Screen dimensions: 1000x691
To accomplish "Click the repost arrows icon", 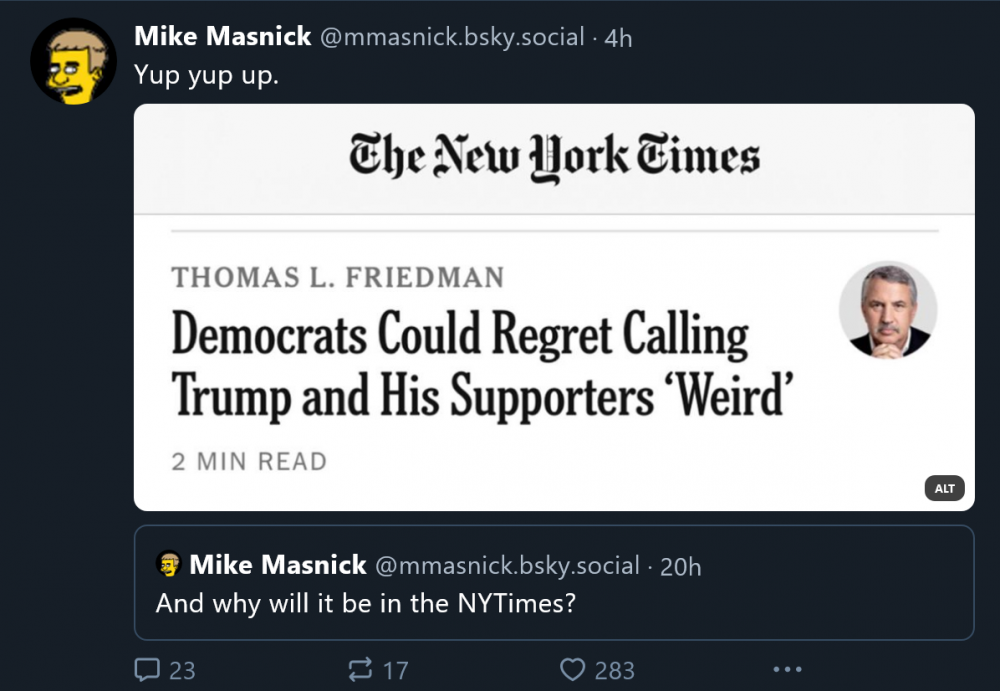I will [360, 670].
